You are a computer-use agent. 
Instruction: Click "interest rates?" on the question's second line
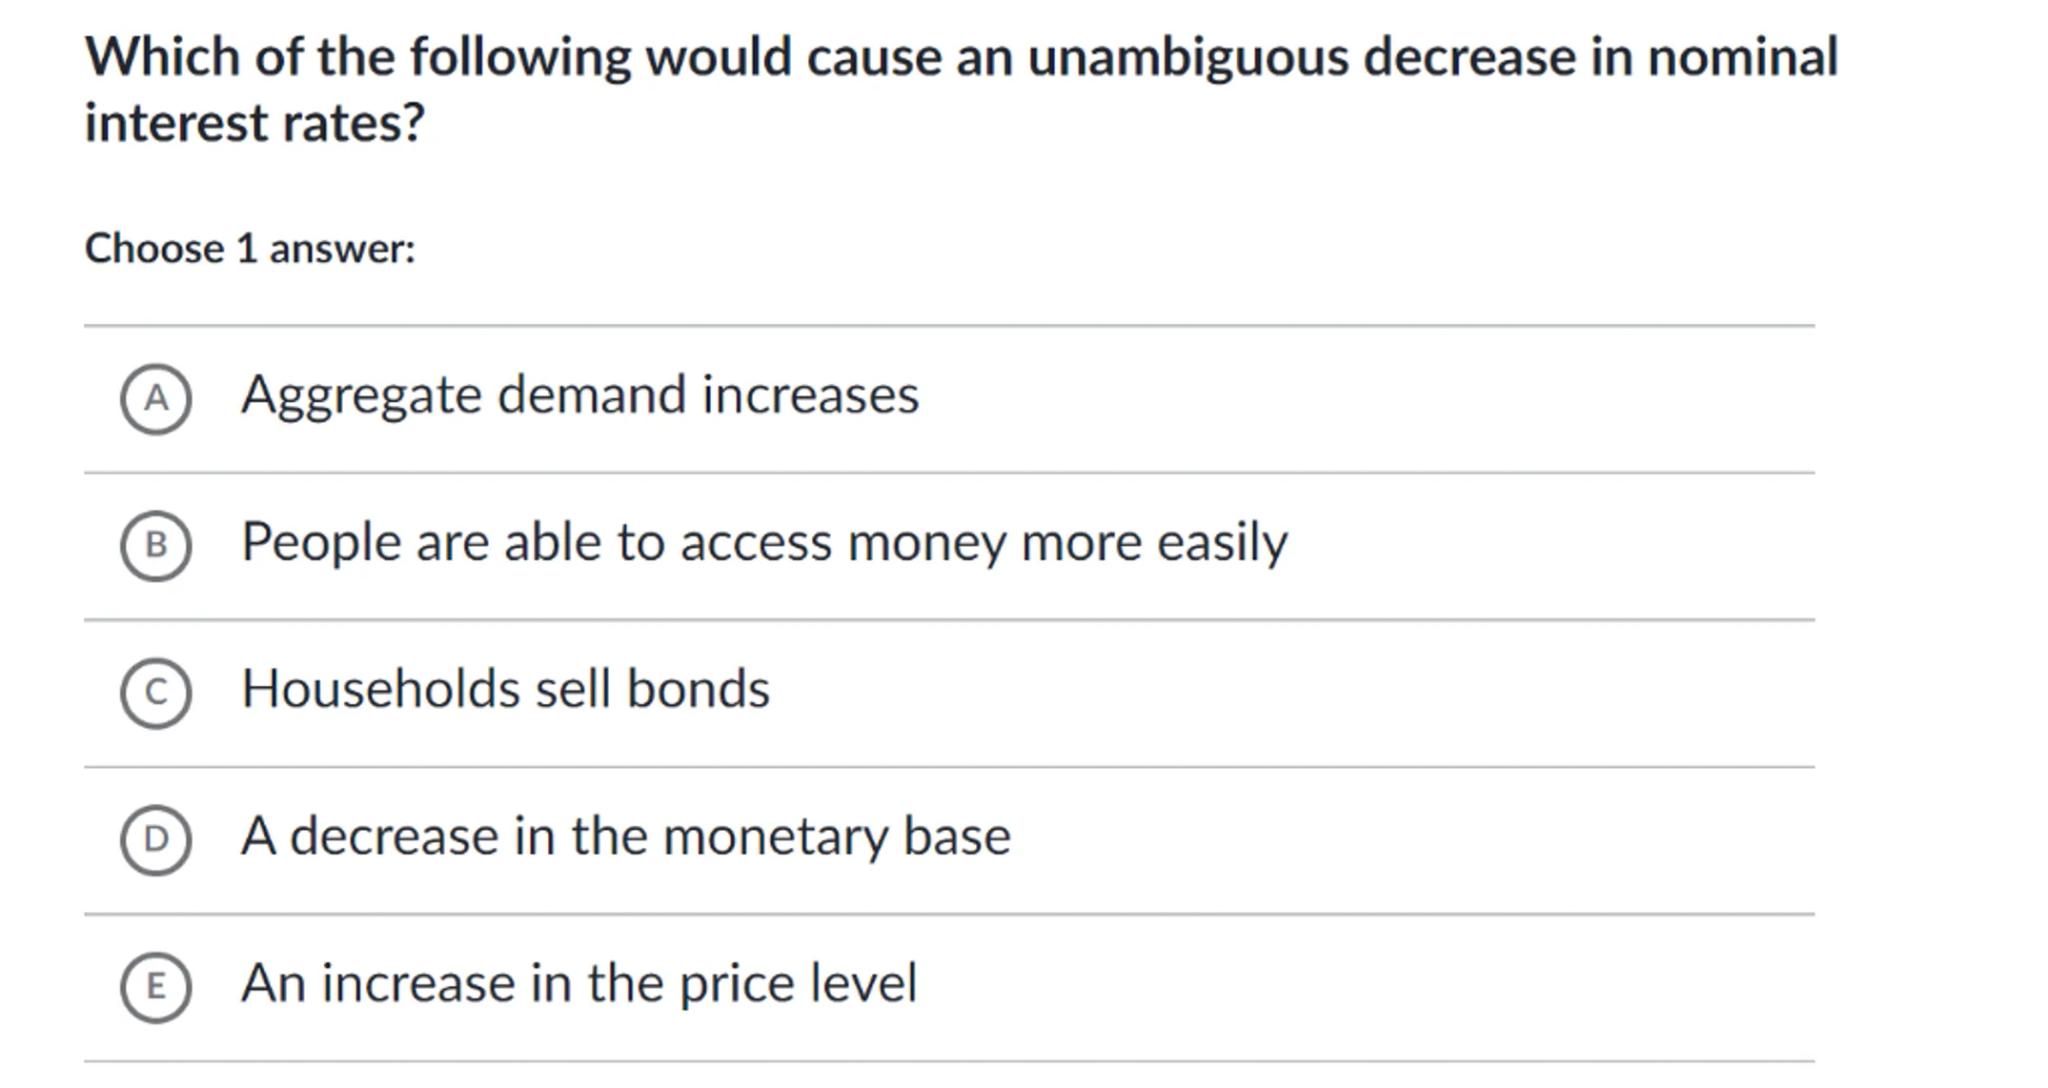[x=255, y=124]
